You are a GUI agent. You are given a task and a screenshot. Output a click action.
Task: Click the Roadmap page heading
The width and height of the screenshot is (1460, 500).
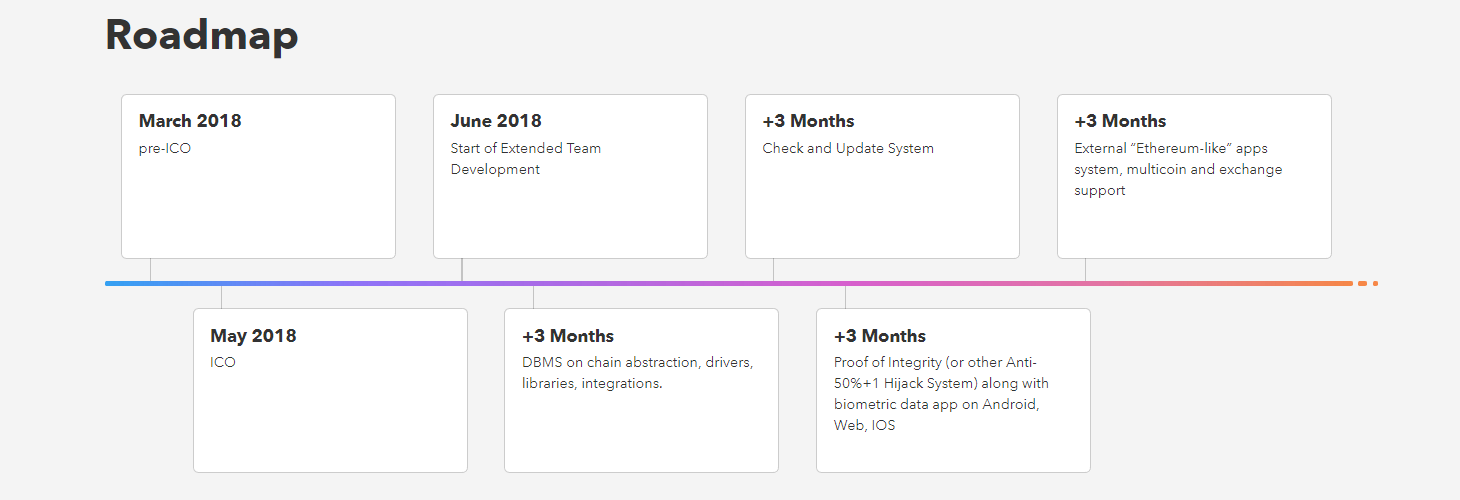click(201, 35)
